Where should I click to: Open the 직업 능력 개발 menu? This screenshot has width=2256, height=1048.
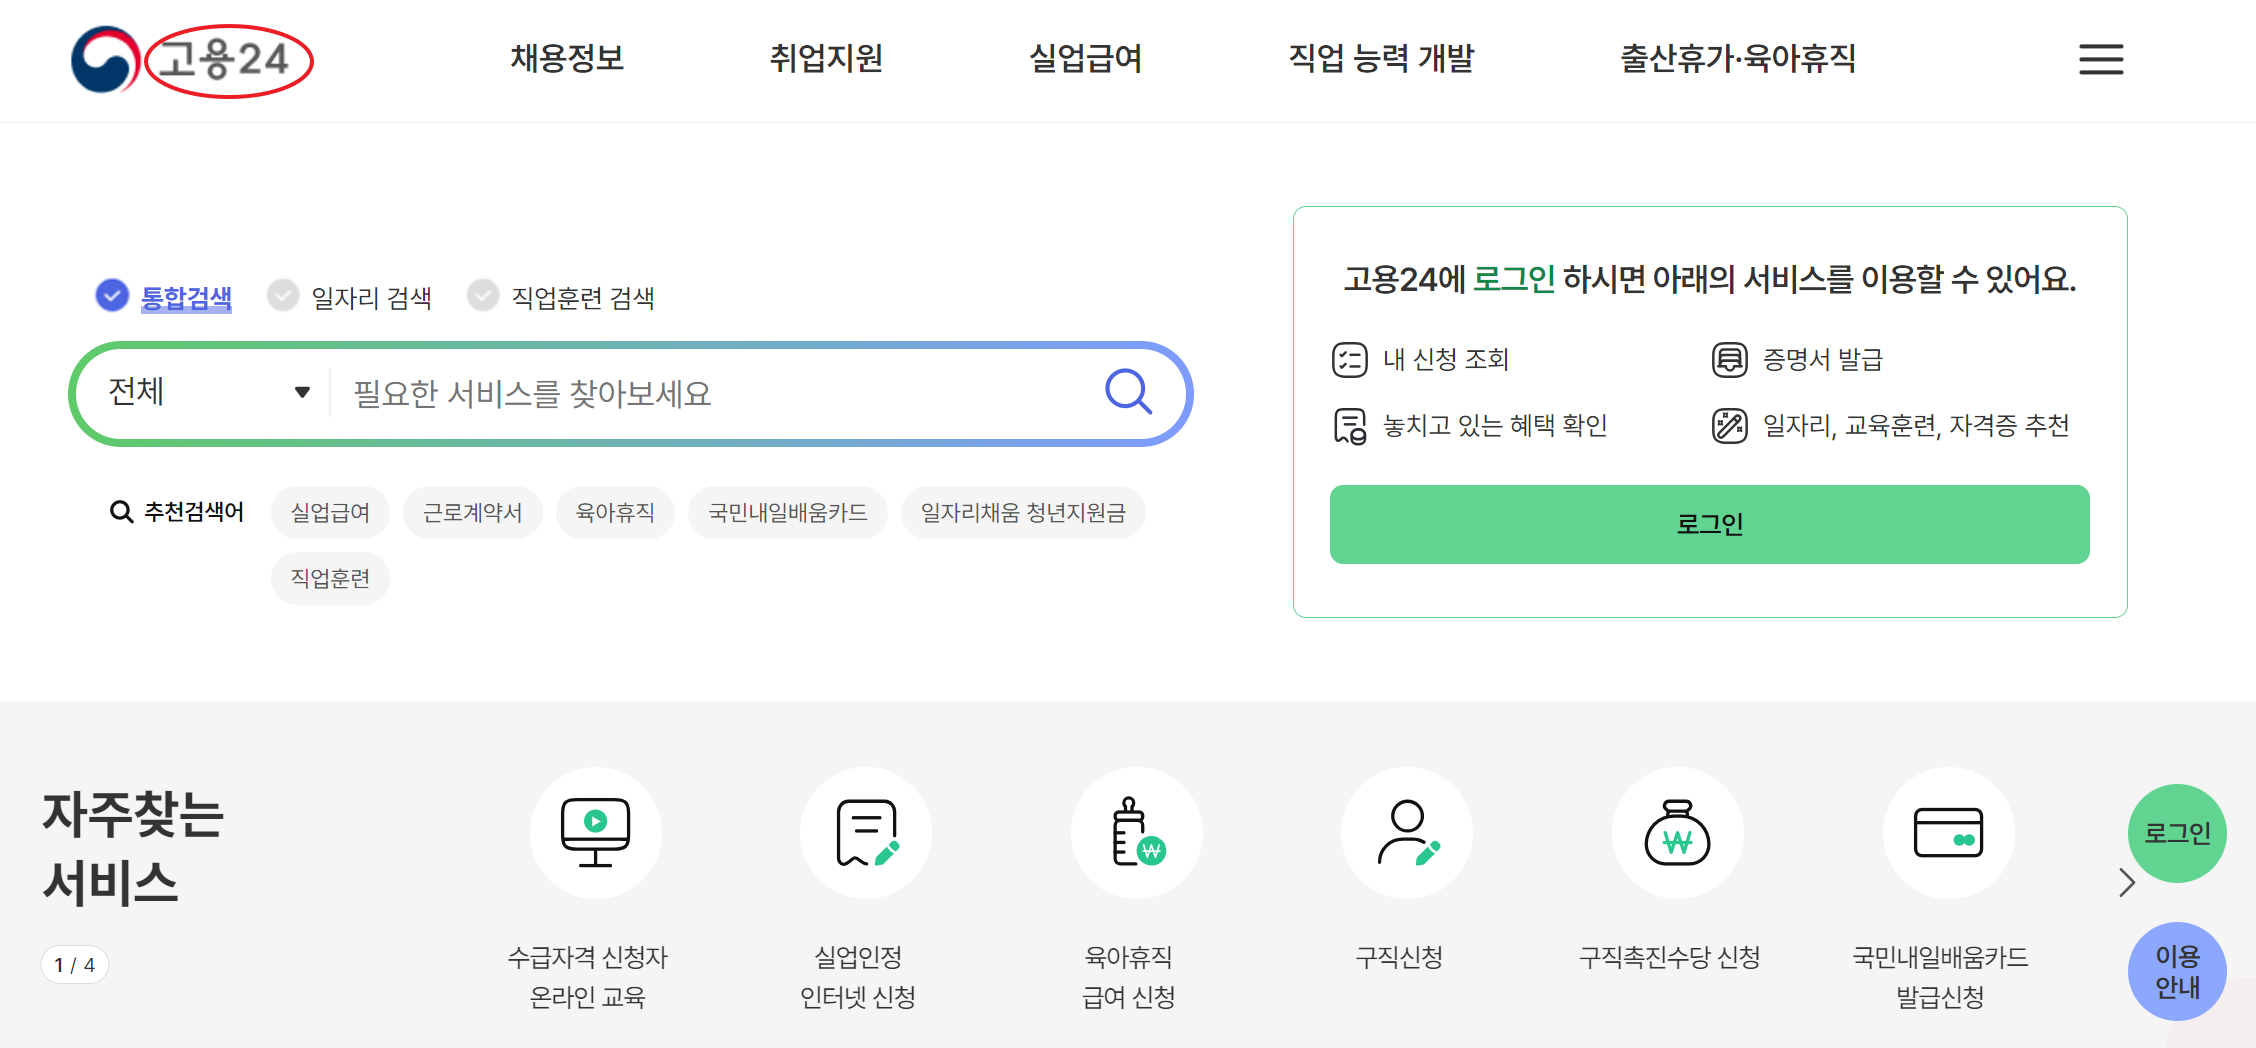tap(1381, 59)
